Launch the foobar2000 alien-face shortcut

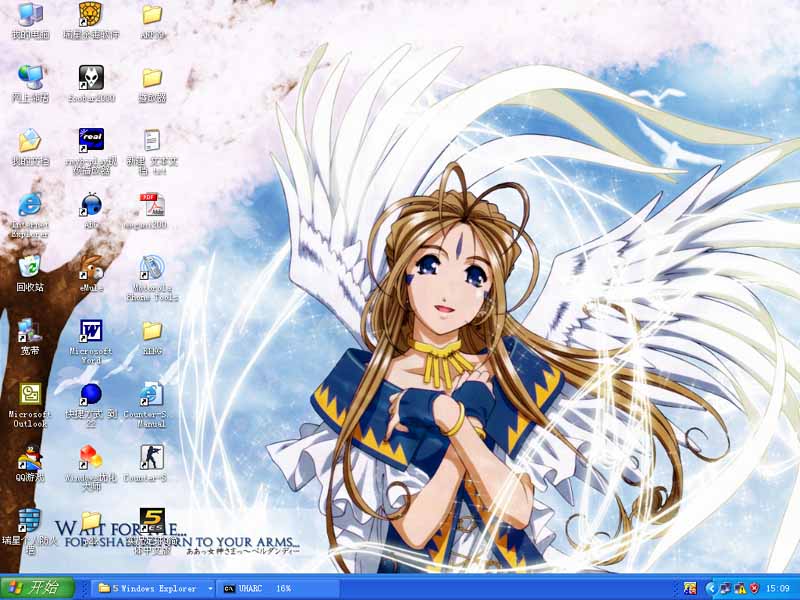click(x=91, y=84)
